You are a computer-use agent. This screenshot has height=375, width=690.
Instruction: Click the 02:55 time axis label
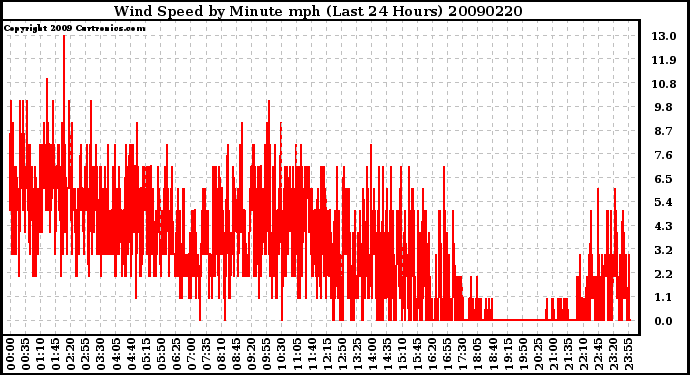click(x=86, y=354)
